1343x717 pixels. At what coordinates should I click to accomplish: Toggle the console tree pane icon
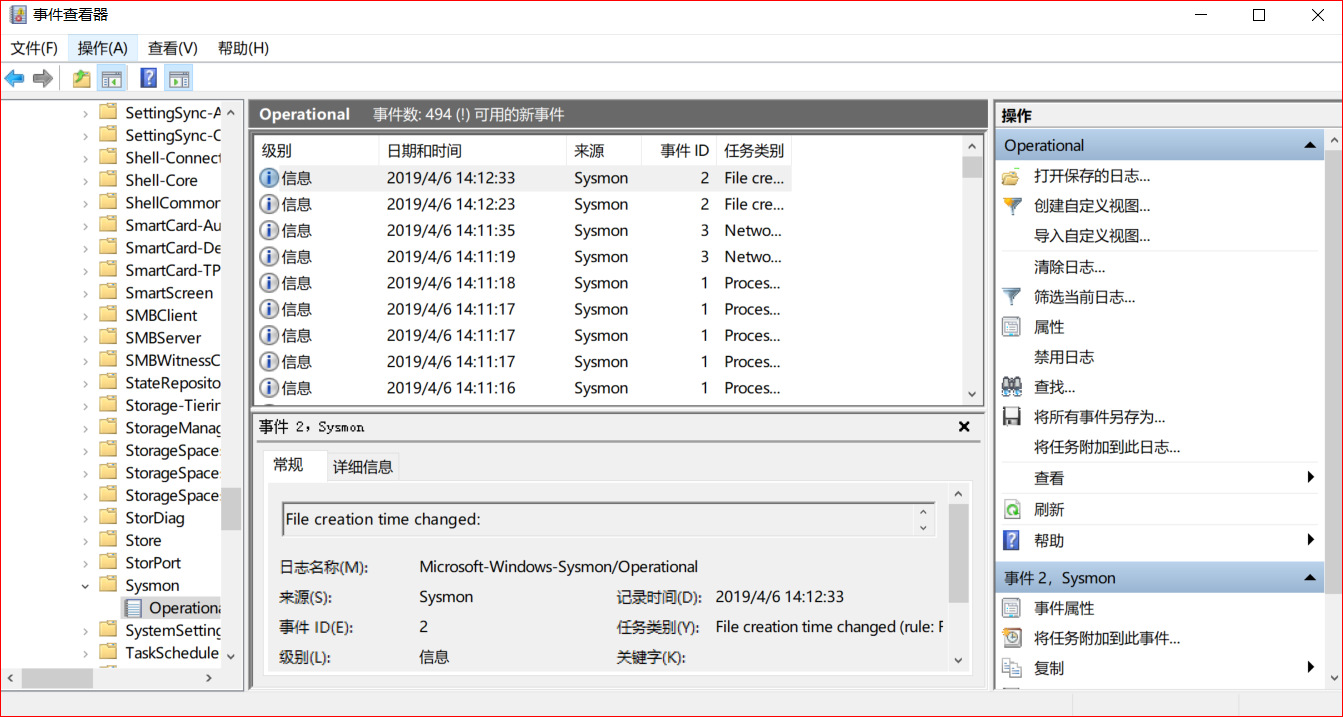point(111,78)
